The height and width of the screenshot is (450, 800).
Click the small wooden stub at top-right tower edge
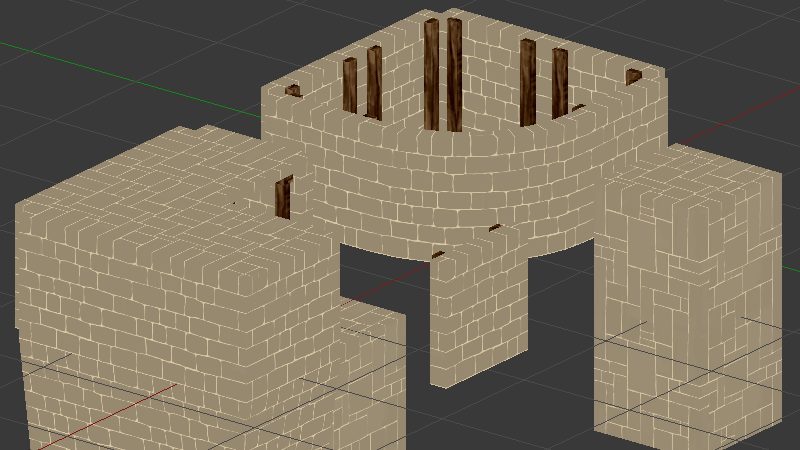coord(633,76)
